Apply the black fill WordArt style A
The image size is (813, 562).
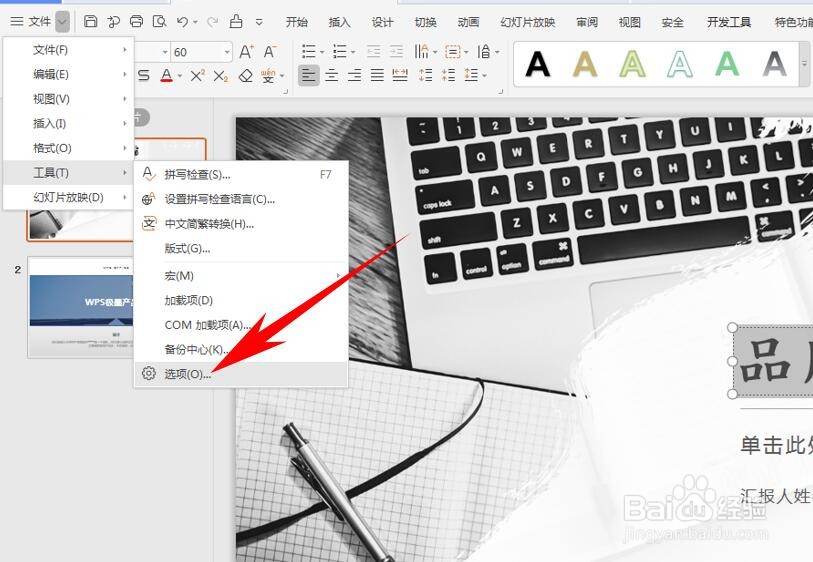point(537,64)
